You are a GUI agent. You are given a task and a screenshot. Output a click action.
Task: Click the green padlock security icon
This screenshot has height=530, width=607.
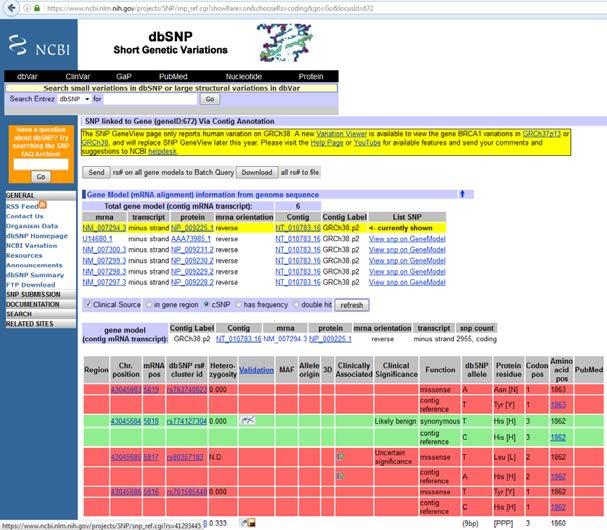(x=37, y=8)
